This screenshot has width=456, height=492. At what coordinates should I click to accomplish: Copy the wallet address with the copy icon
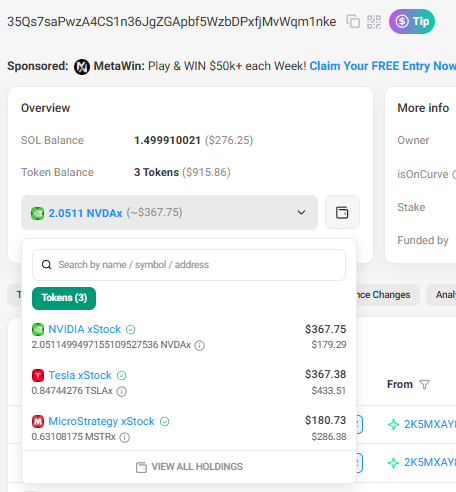pos(353,22)
